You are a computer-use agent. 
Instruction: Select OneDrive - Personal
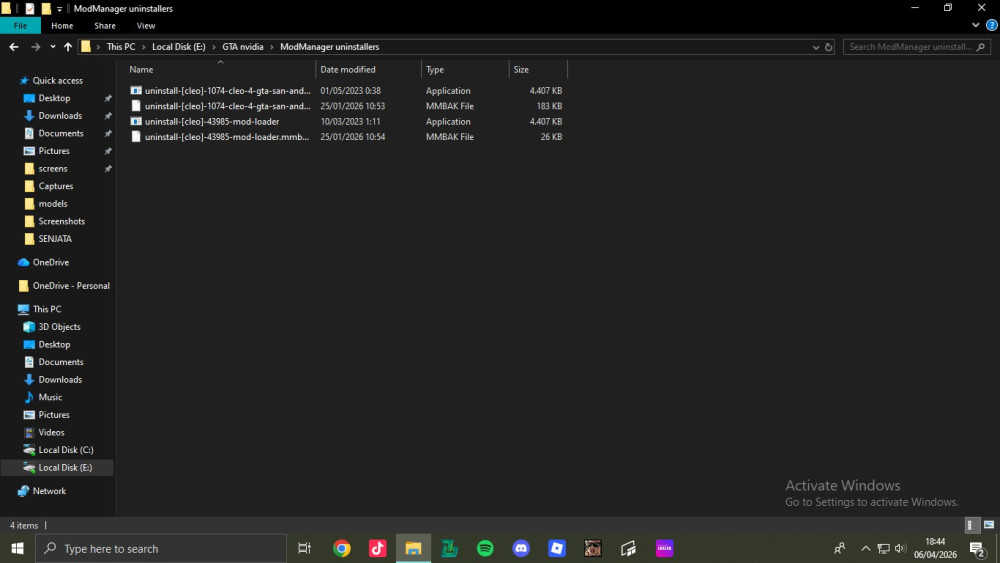[x=71, y=286]
